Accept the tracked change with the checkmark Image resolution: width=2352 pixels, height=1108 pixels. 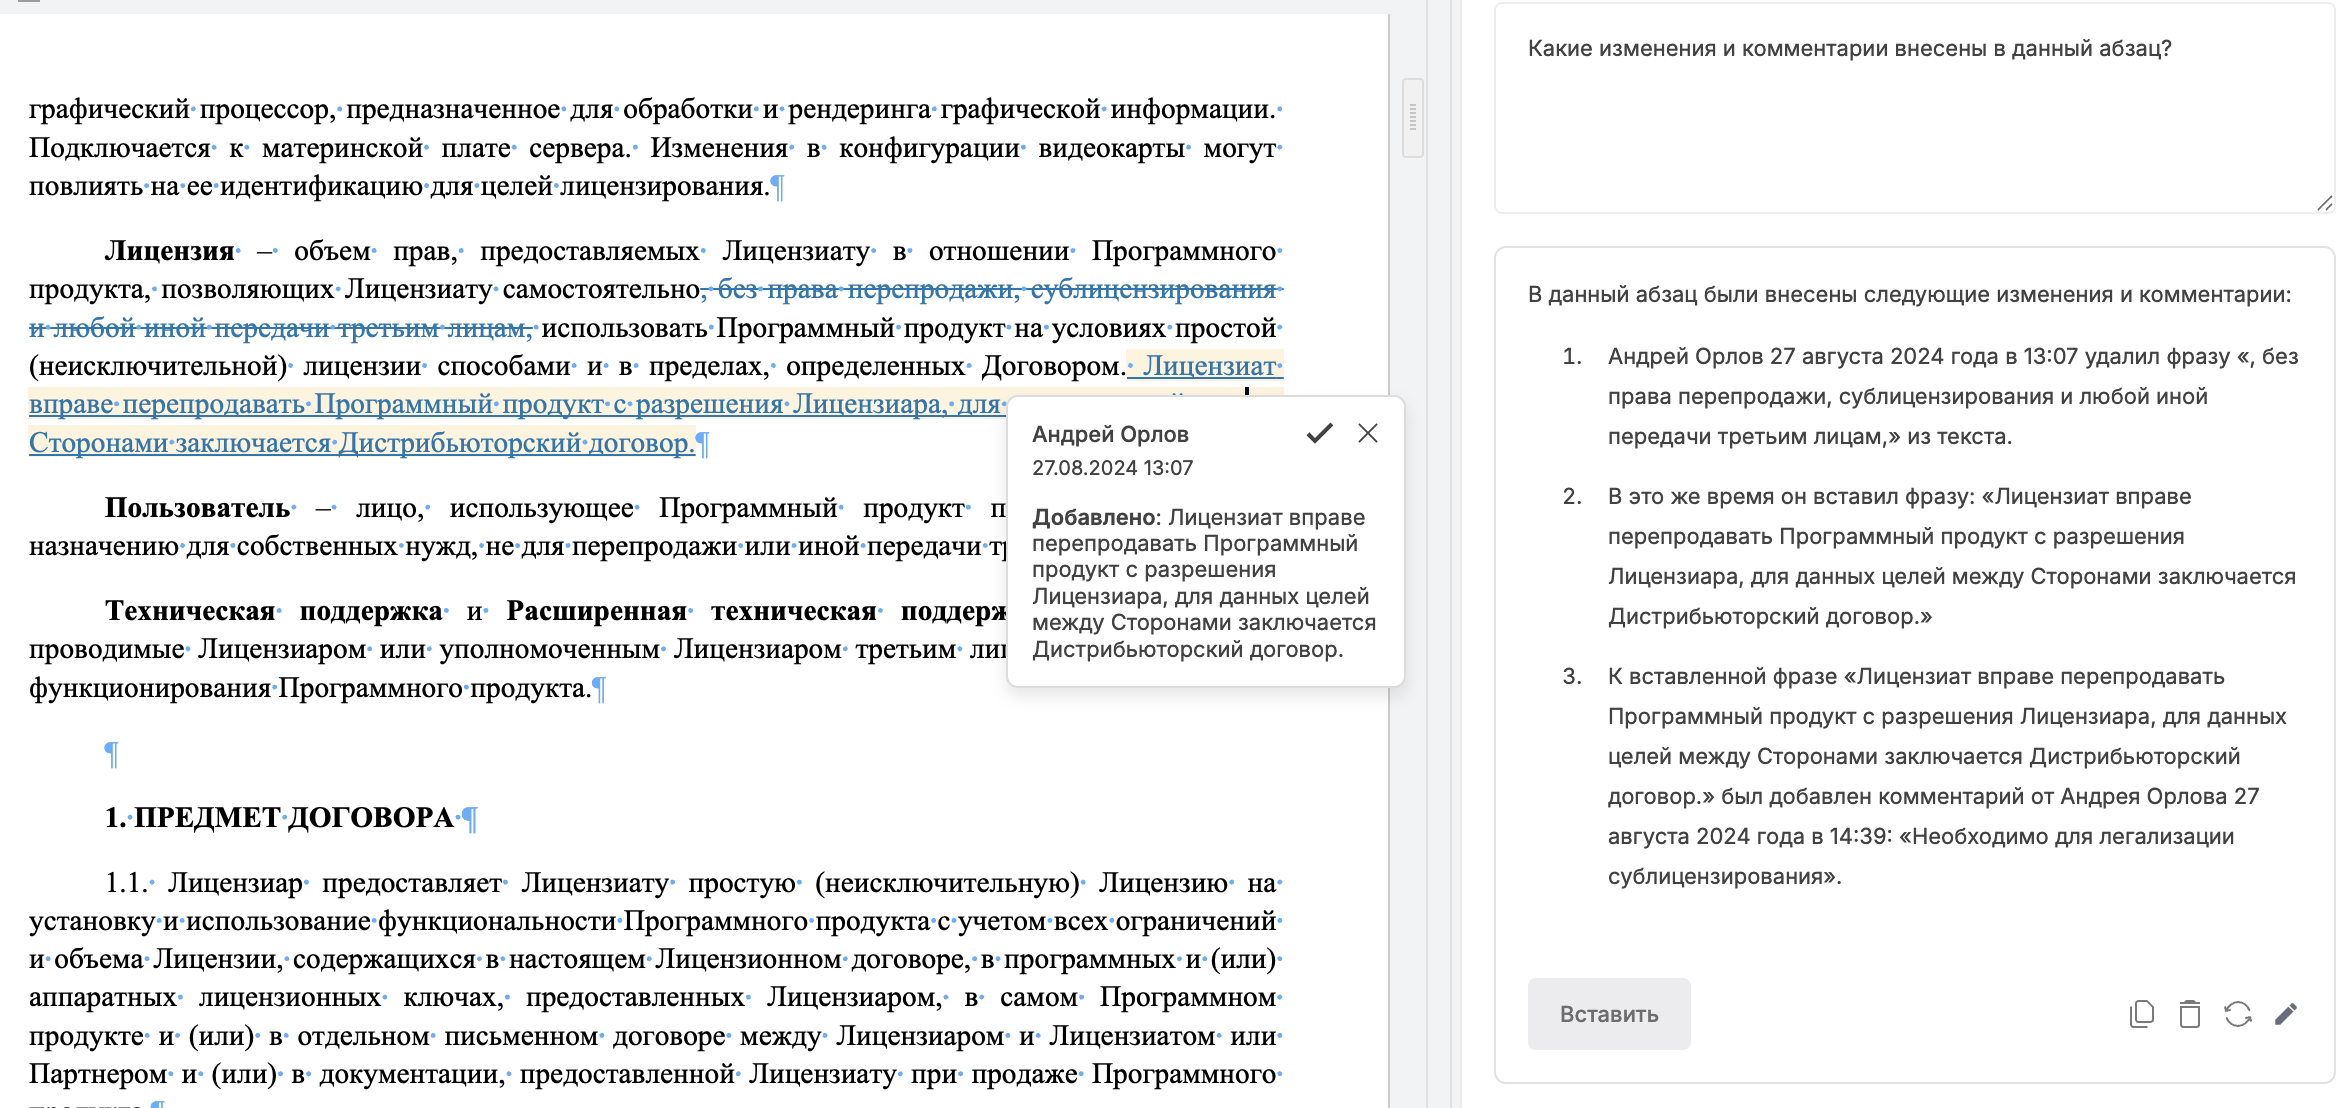(1319, 433)
